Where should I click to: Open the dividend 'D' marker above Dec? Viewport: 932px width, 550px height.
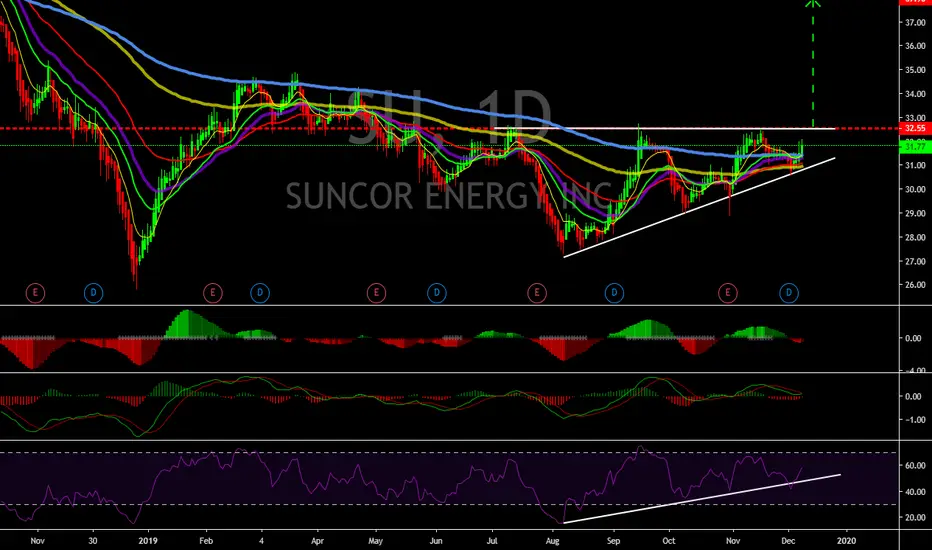[789, 293]
